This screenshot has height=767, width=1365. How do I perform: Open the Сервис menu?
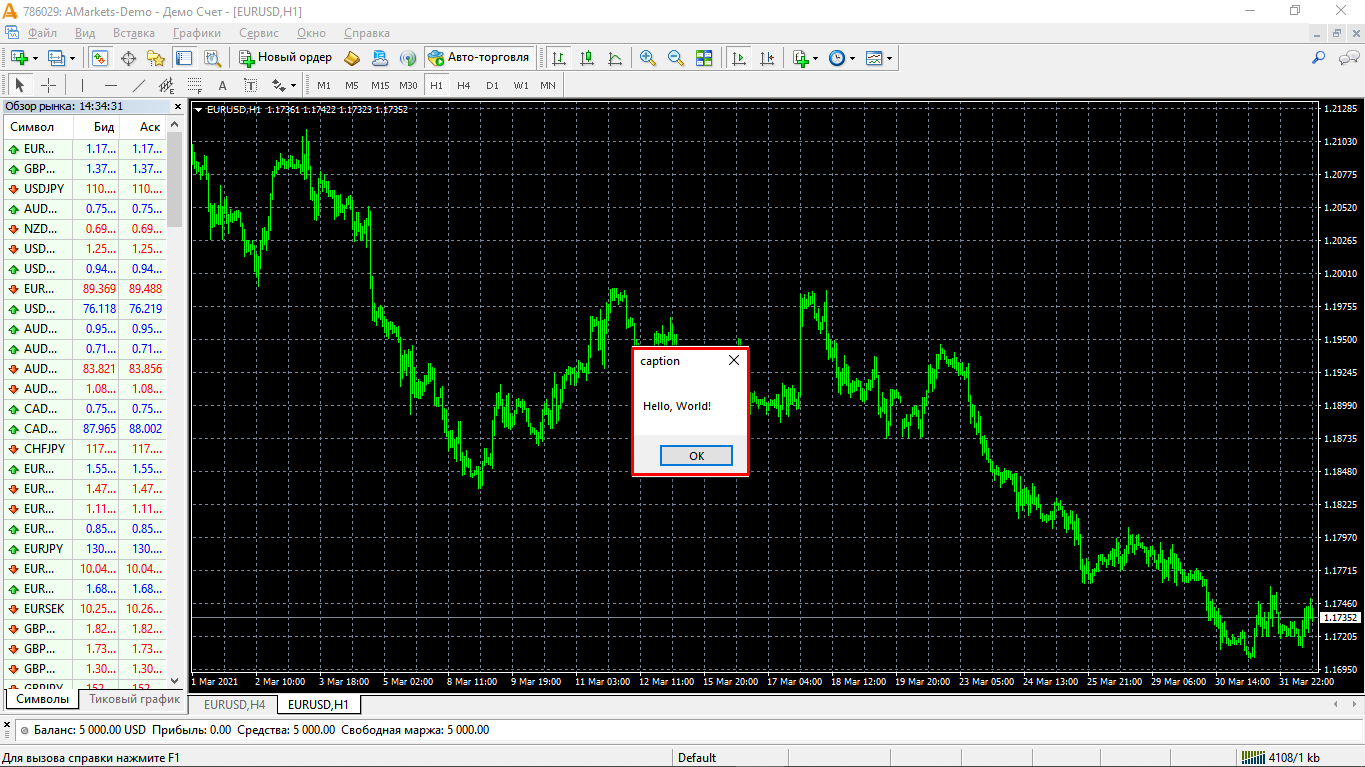tap(259, 33)
